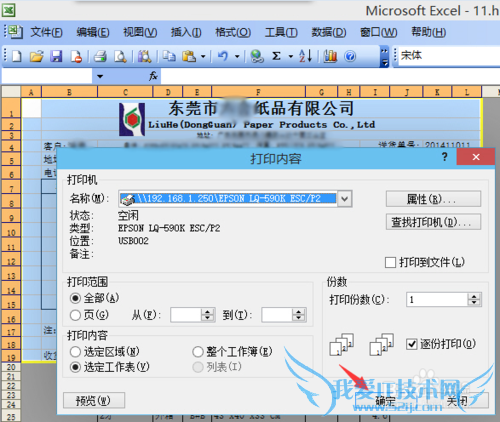
Task: Open the 编辑(E) menu
Action: [x=93, y=32]
